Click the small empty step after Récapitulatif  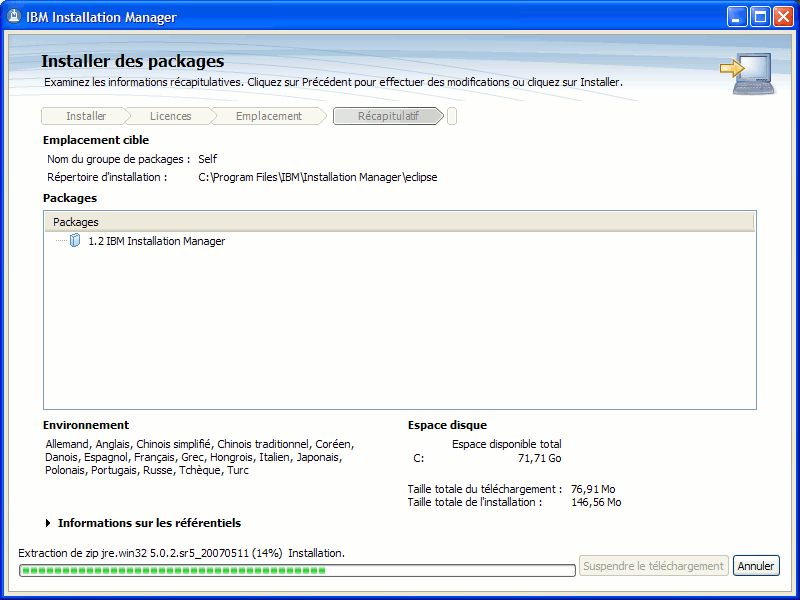click(x=452, y=116)
